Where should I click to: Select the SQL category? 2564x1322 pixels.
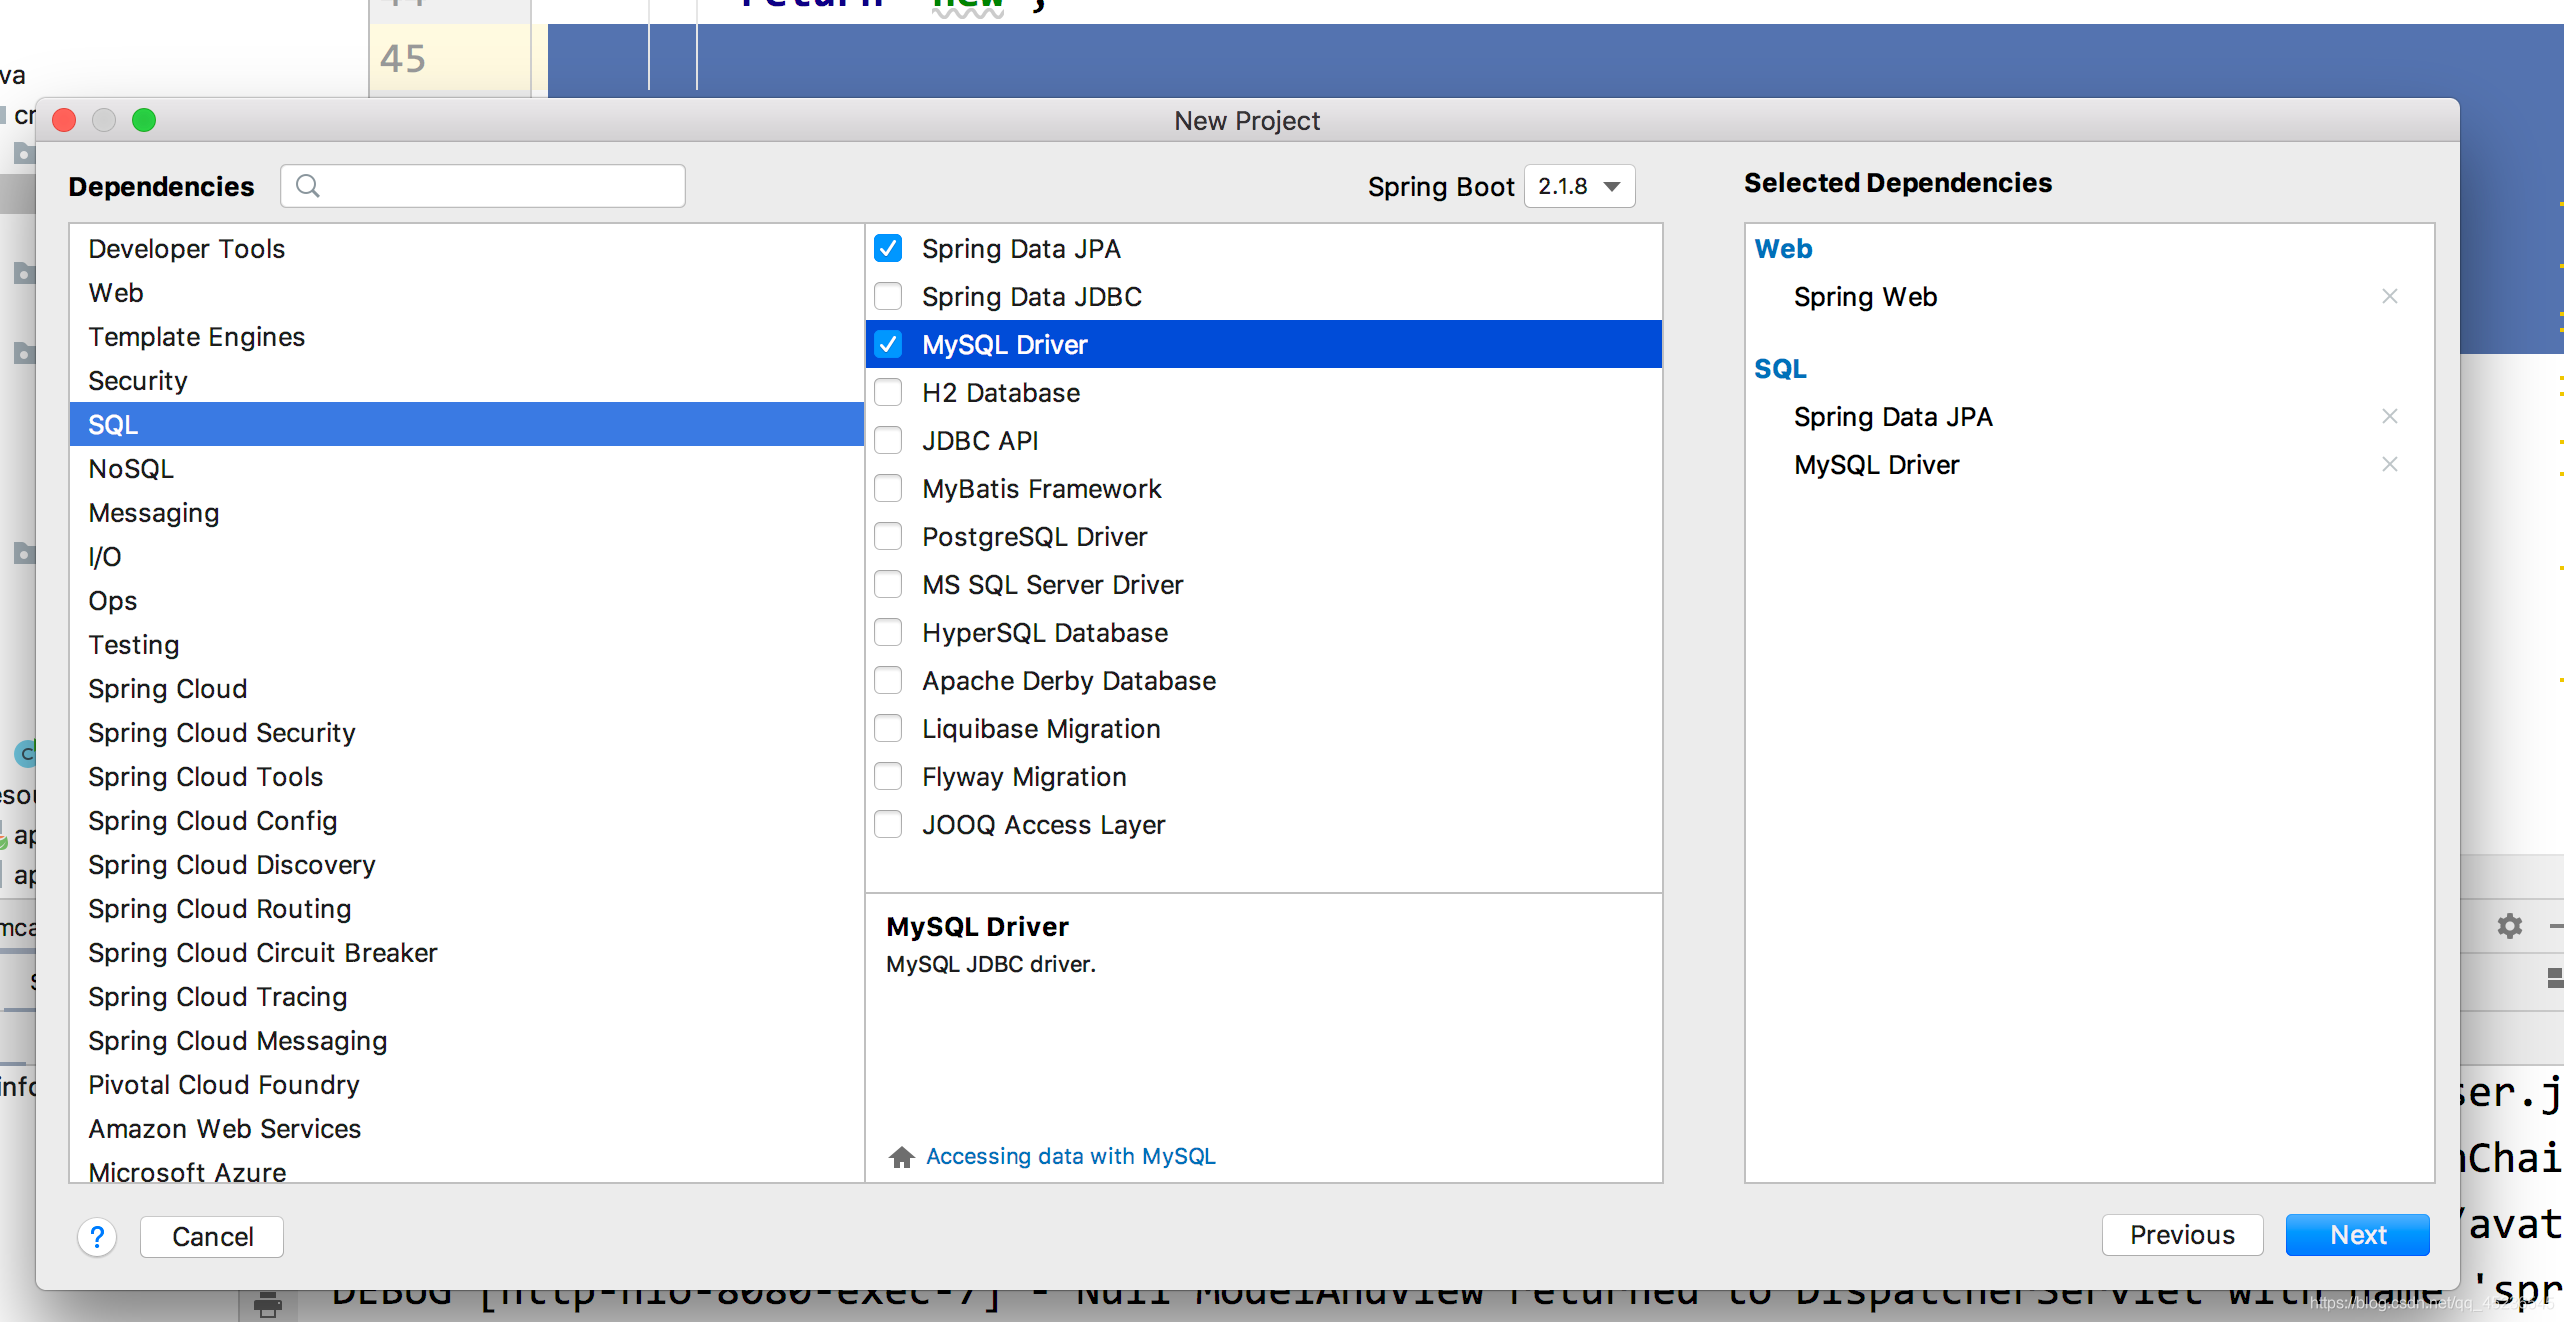[x=466, y=424]
